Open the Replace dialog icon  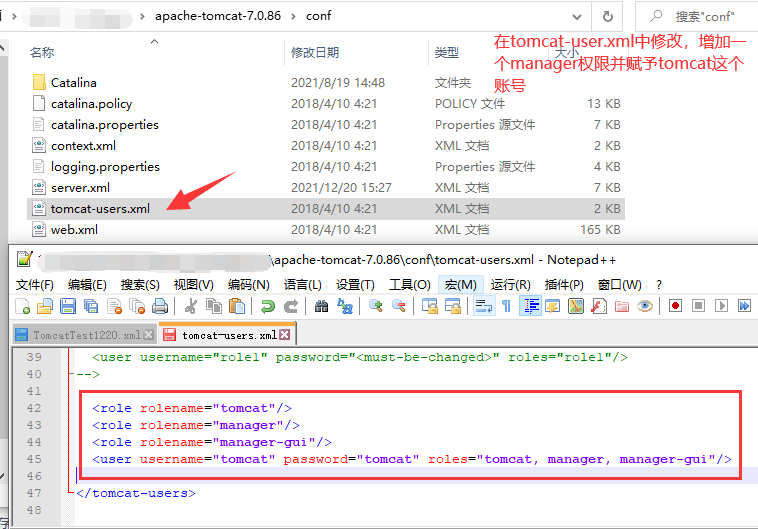click(345, 306)
